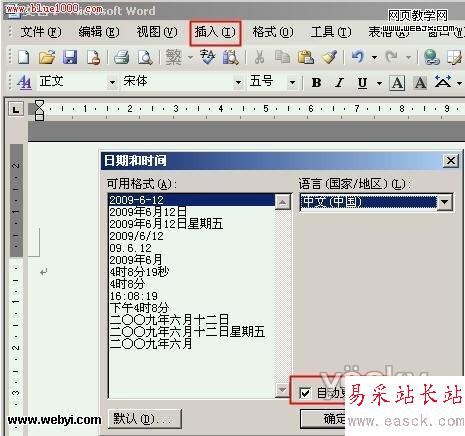This screenshot has height=436, width=465.
Task: Undo the last action
Action: [358, 57]
